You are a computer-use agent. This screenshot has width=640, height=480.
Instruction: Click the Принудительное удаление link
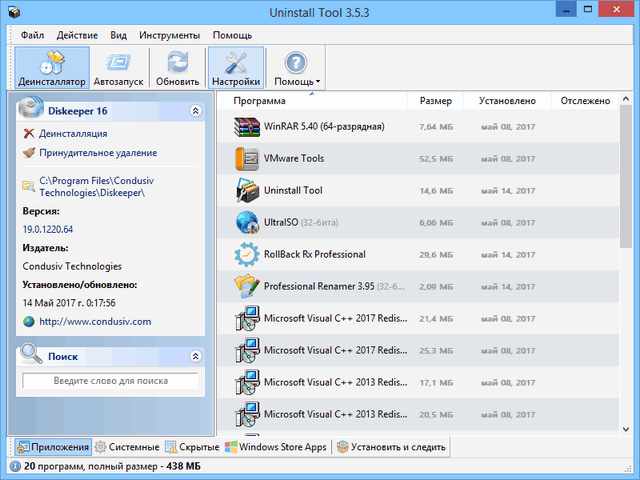(x=97, y=153)
